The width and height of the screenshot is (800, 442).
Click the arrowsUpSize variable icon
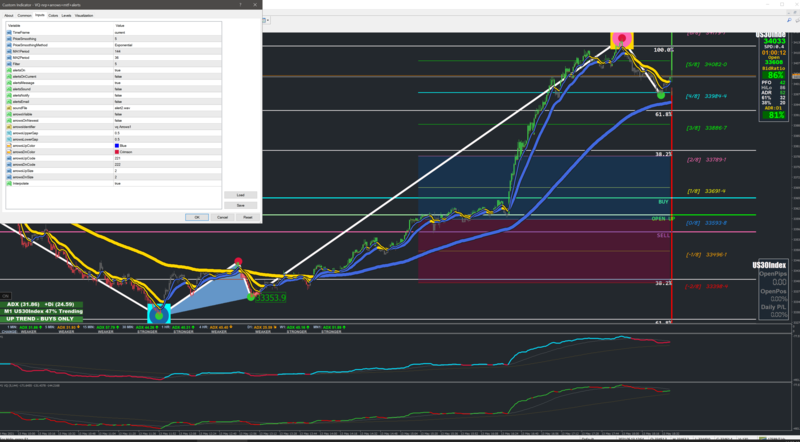(9, 170)
